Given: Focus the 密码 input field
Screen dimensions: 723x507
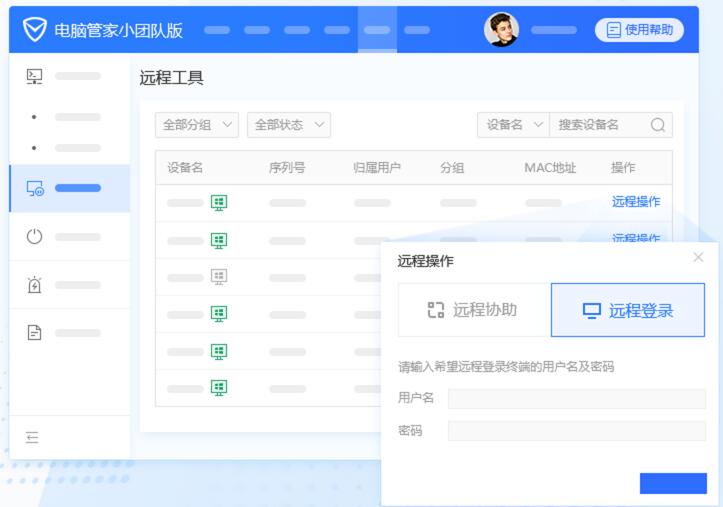Looking at the screenshot, I should [576, 431].
